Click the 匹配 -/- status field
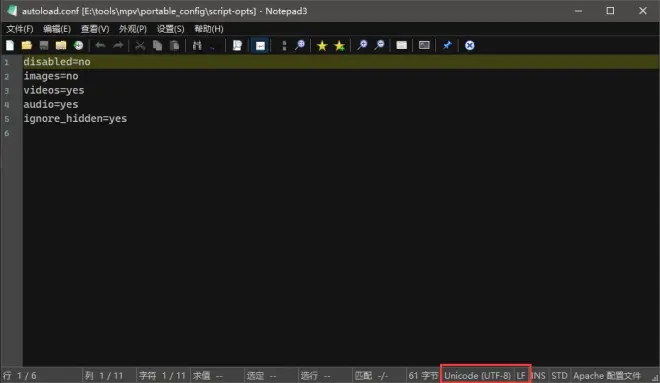 point(379,375)
